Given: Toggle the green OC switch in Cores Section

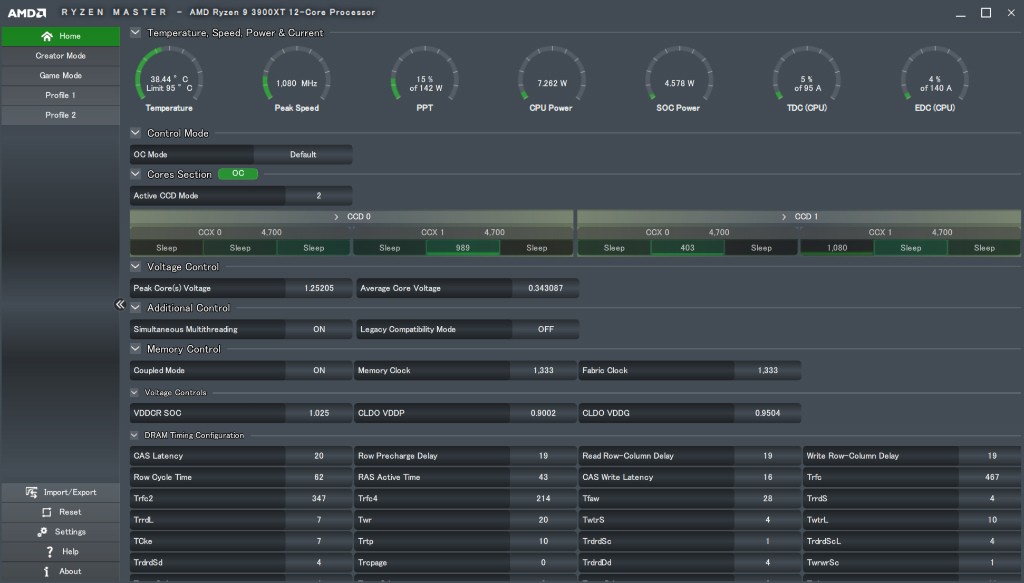Looking at the screenshot, I should [x=238, y=174].
